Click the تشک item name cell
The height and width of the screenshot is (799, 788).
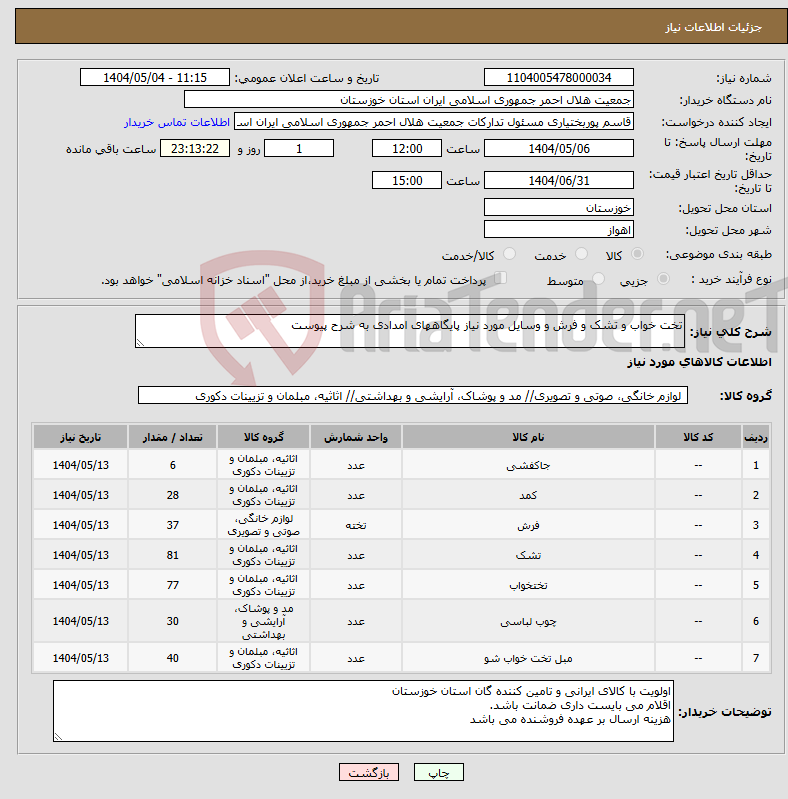pyautogui.click(x=528, y=555)
